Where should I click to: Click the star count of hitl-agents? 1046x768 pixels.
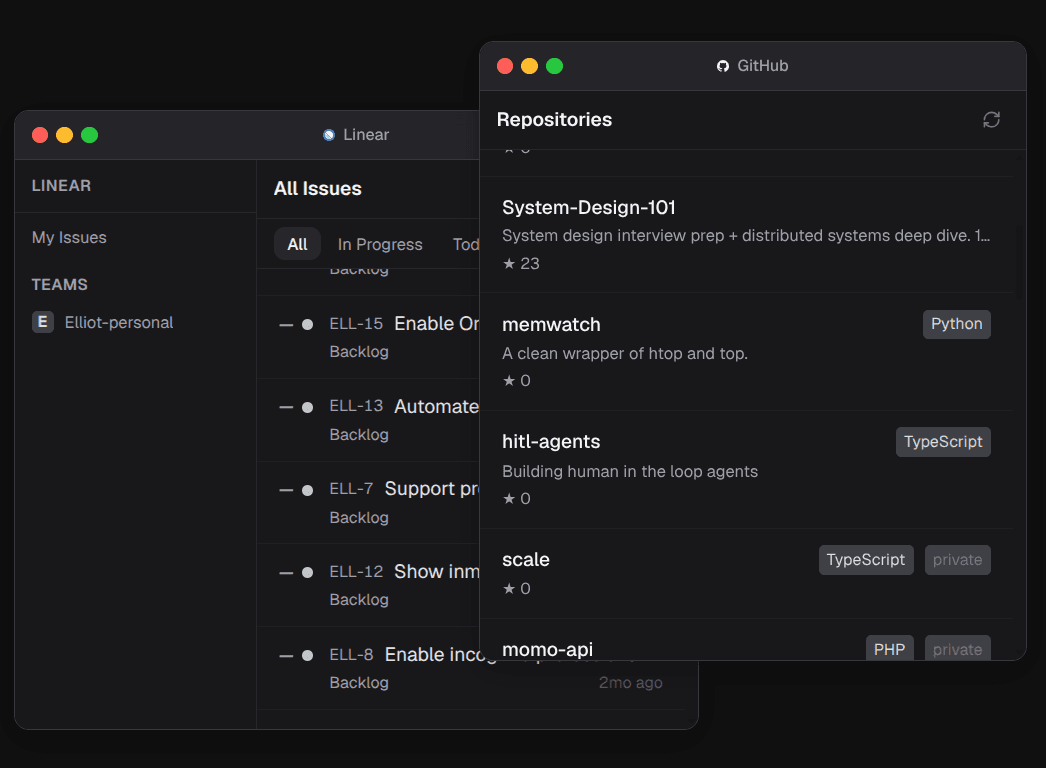[516, 498]
